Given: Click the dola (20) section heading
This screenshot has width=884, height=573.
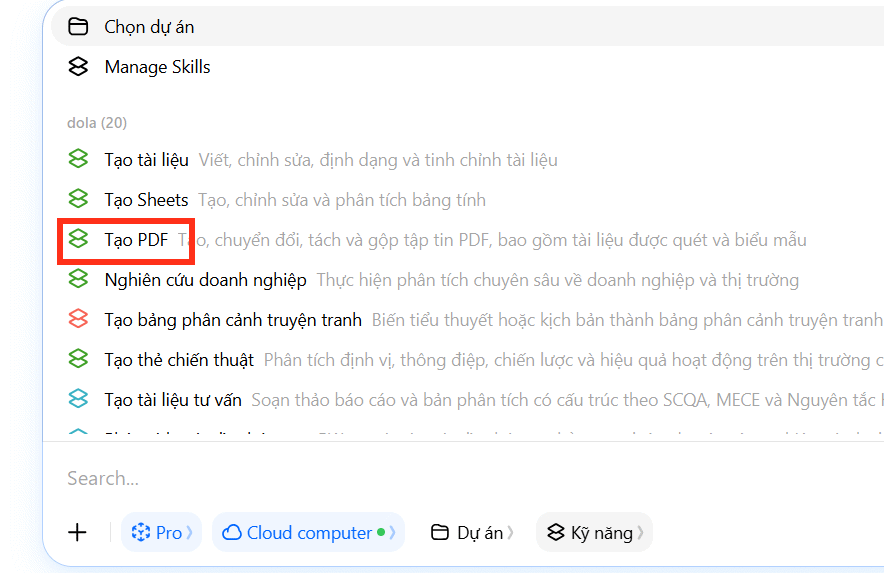Looking at the screenshot, I should [x=97, y=122].
